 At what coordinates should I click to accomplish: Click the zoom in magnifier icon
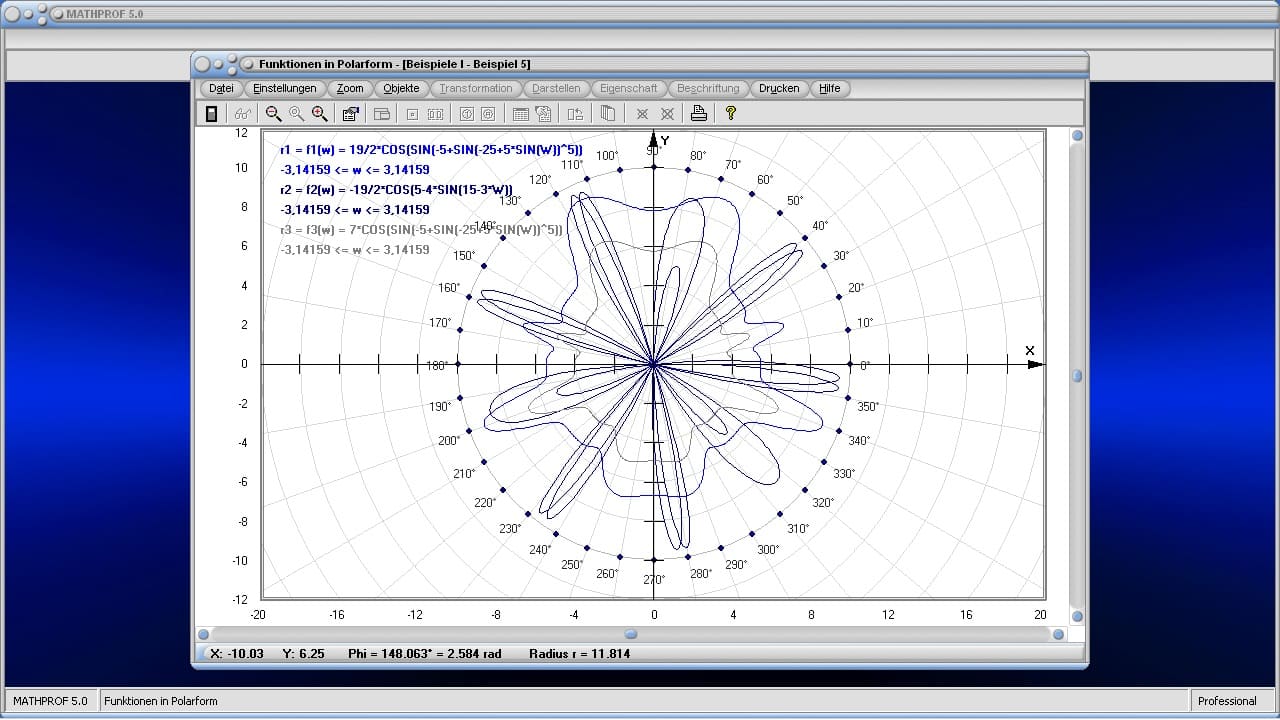point(319,114)
